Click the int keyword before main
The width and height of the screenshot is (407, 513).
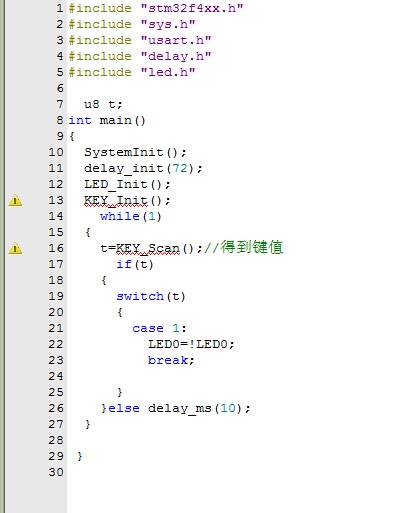pyautogui.click(x=80, y=120)
